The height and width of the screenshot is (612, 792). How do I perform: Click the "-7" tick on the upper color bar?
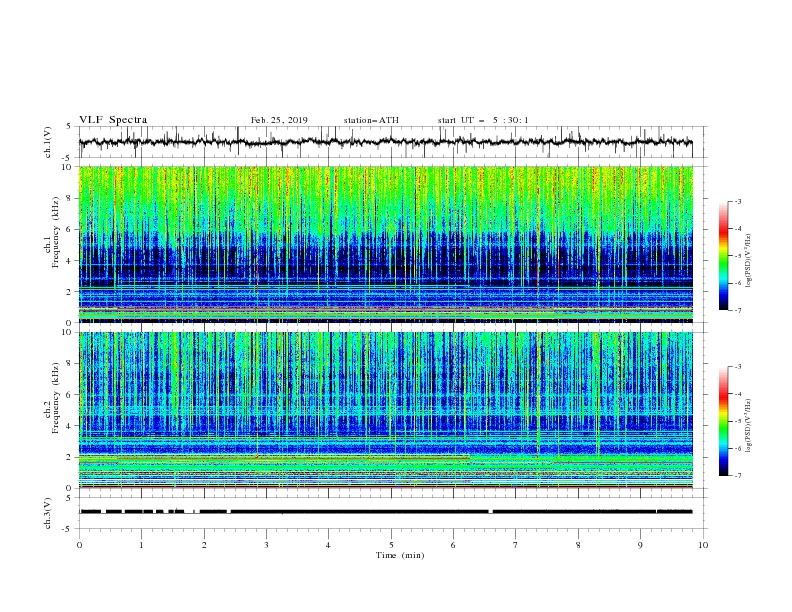[x=737, y=310]
